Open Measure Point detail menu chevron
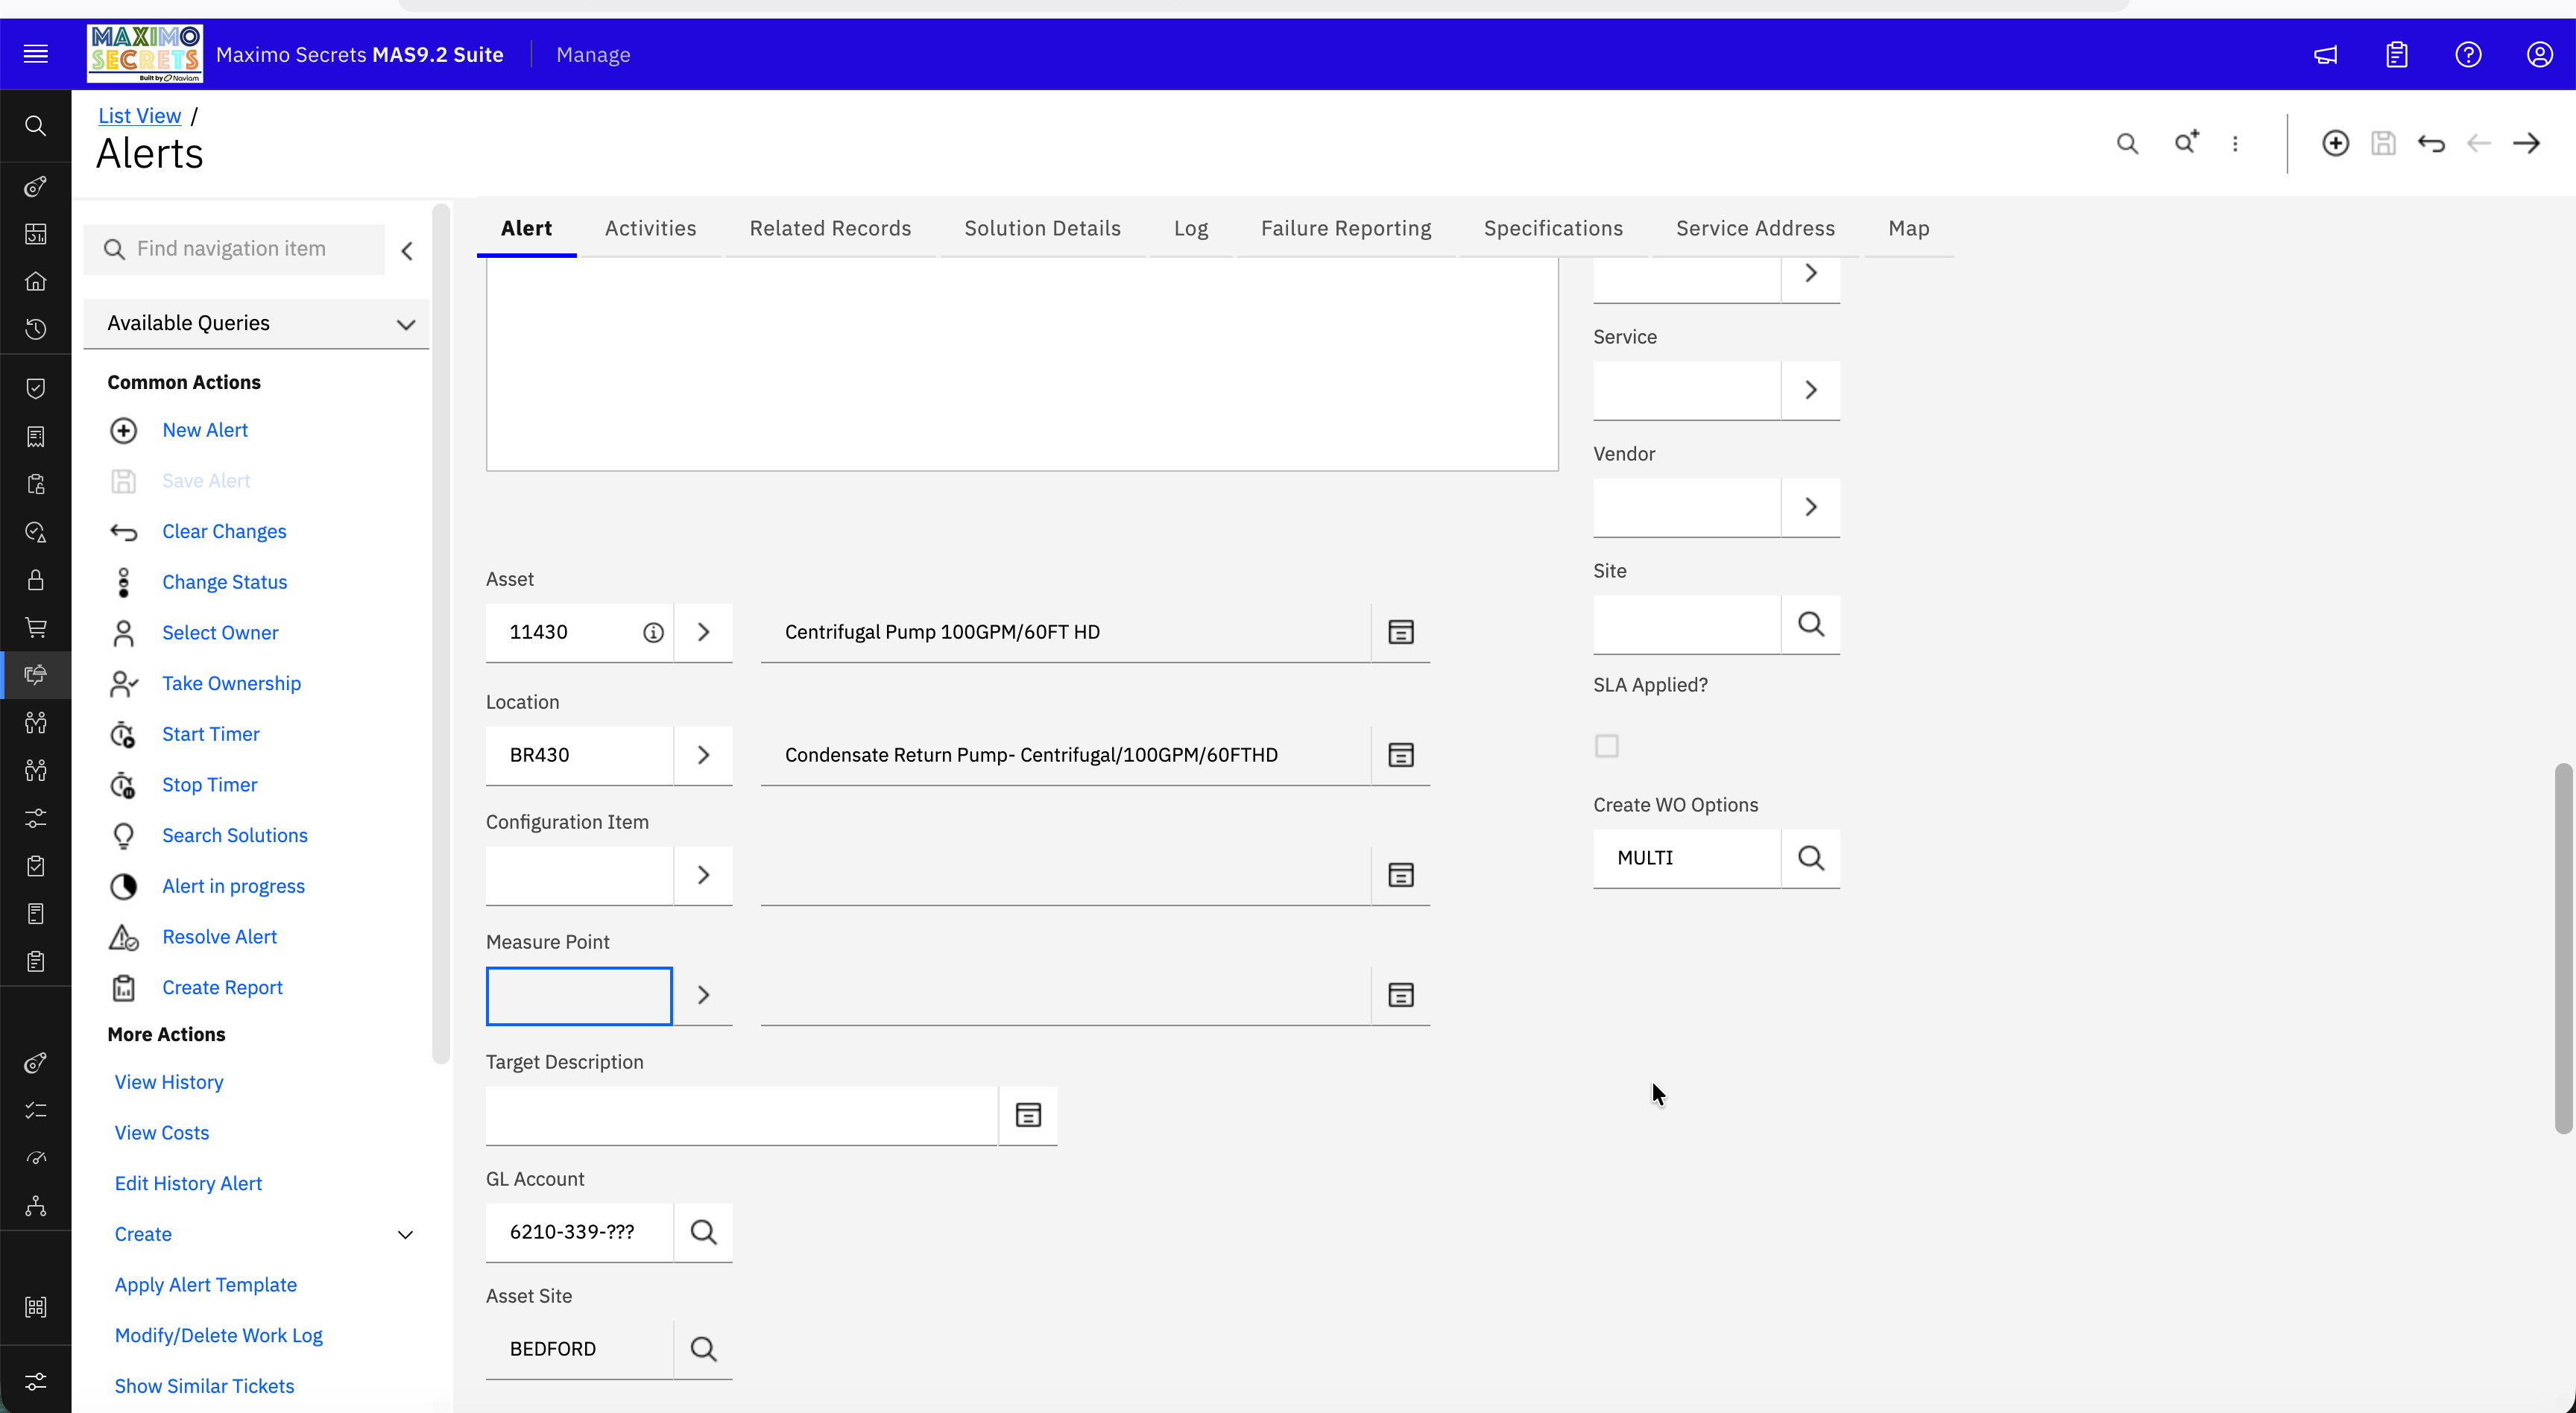Viewport: 2576px width, 1413px height. (x=703, y=995)
